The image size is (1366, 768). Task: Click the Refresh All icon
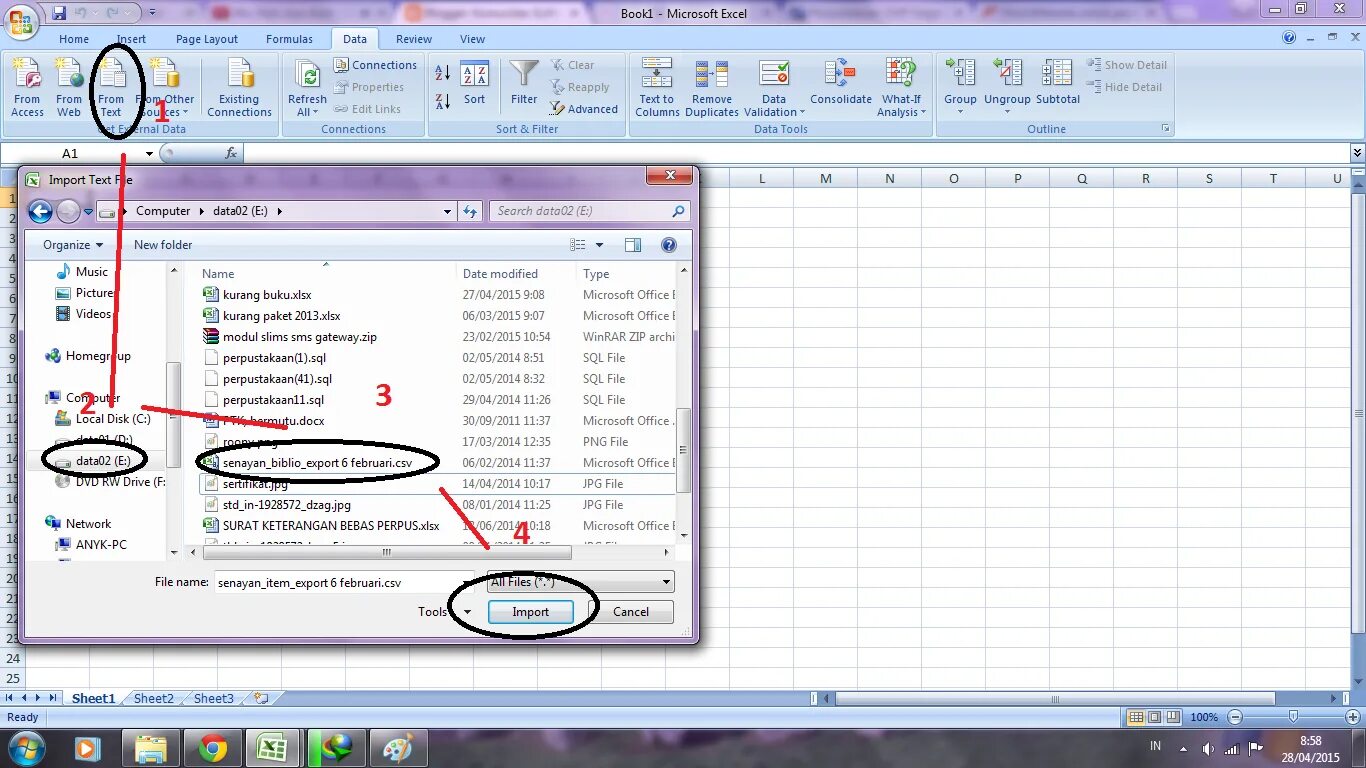click(307, 88)
